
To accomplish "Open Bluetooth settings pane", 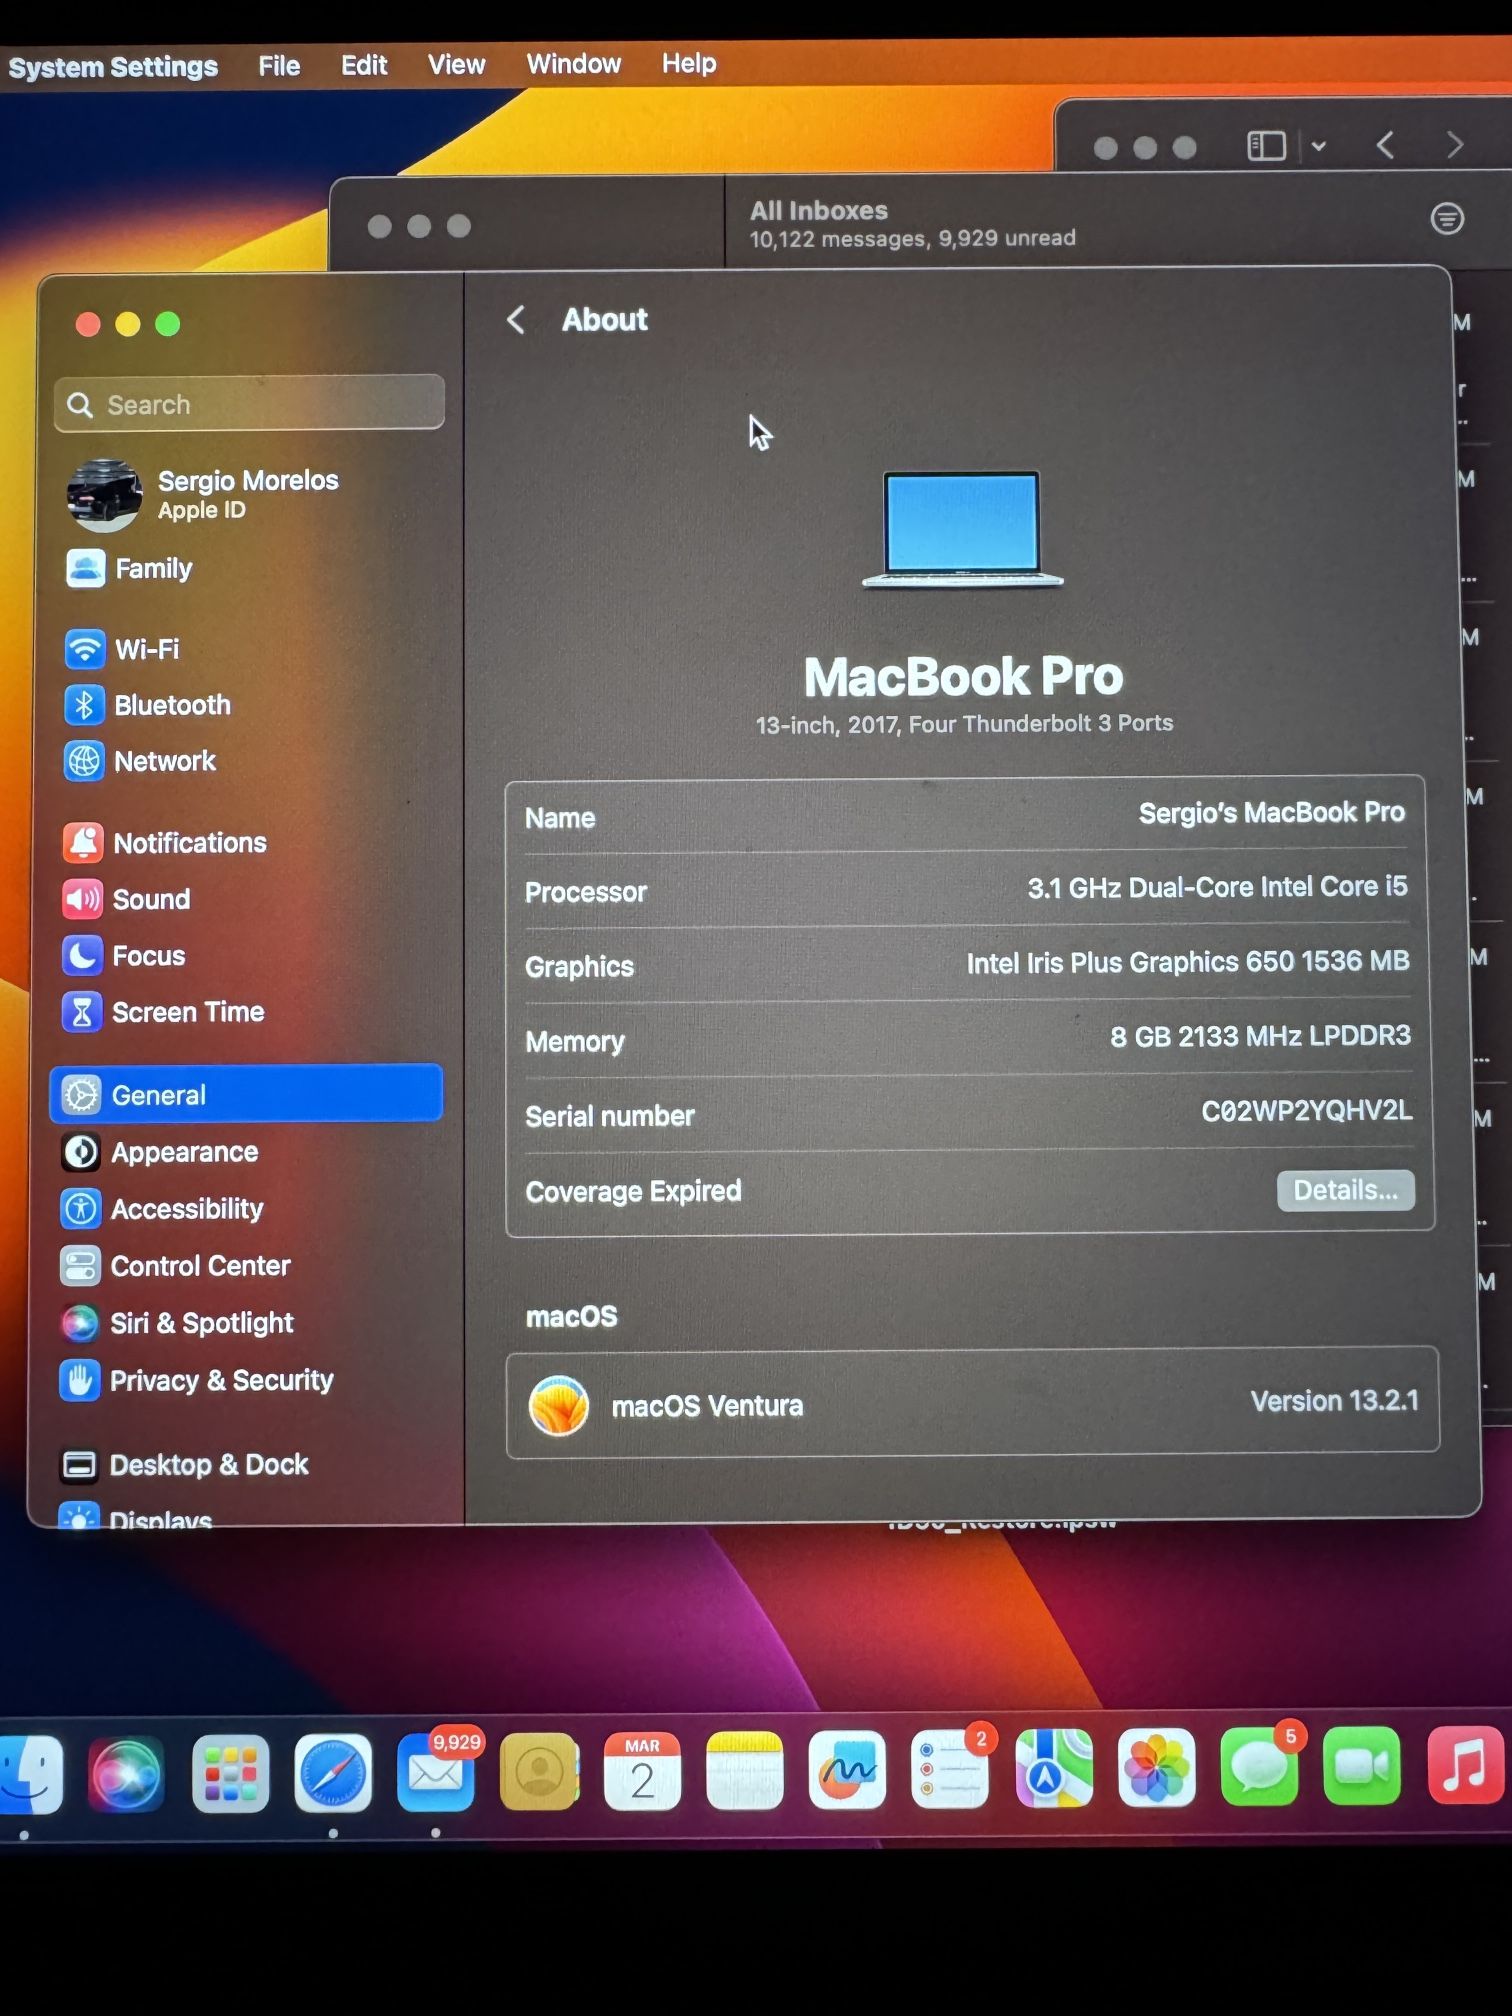I will tap(171, 706).
